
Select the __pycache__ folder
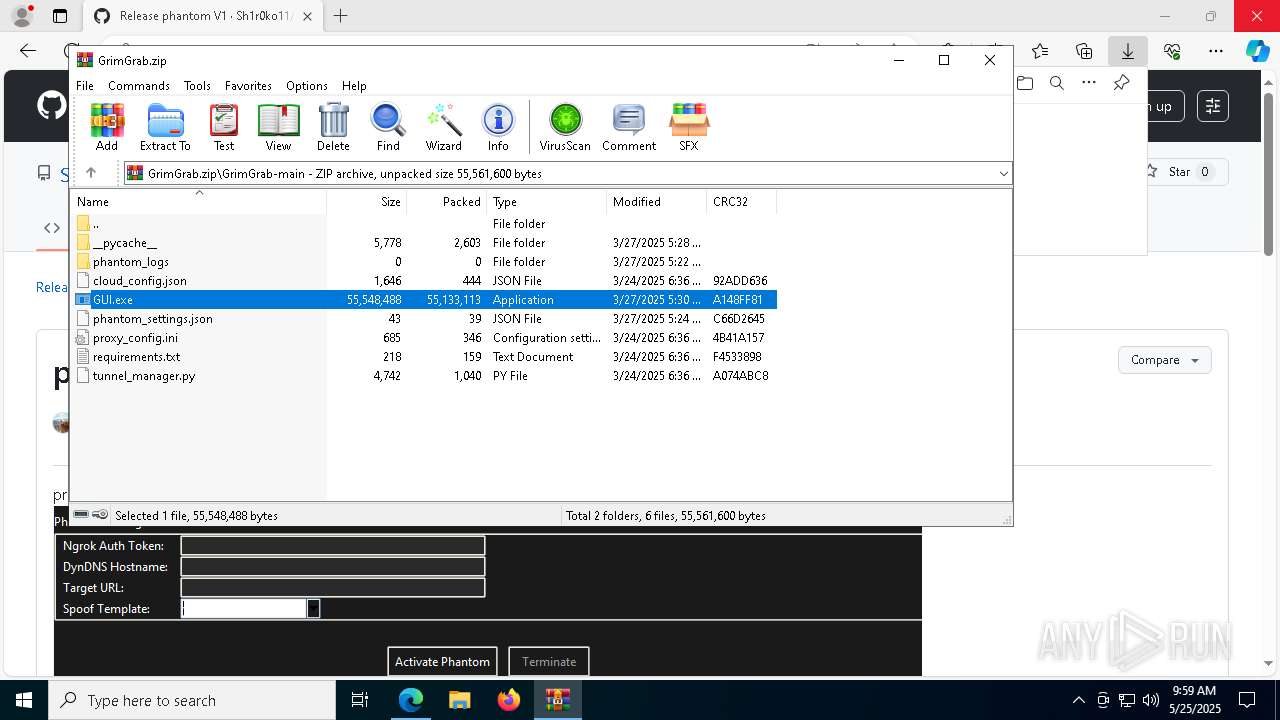click(425, 243)
